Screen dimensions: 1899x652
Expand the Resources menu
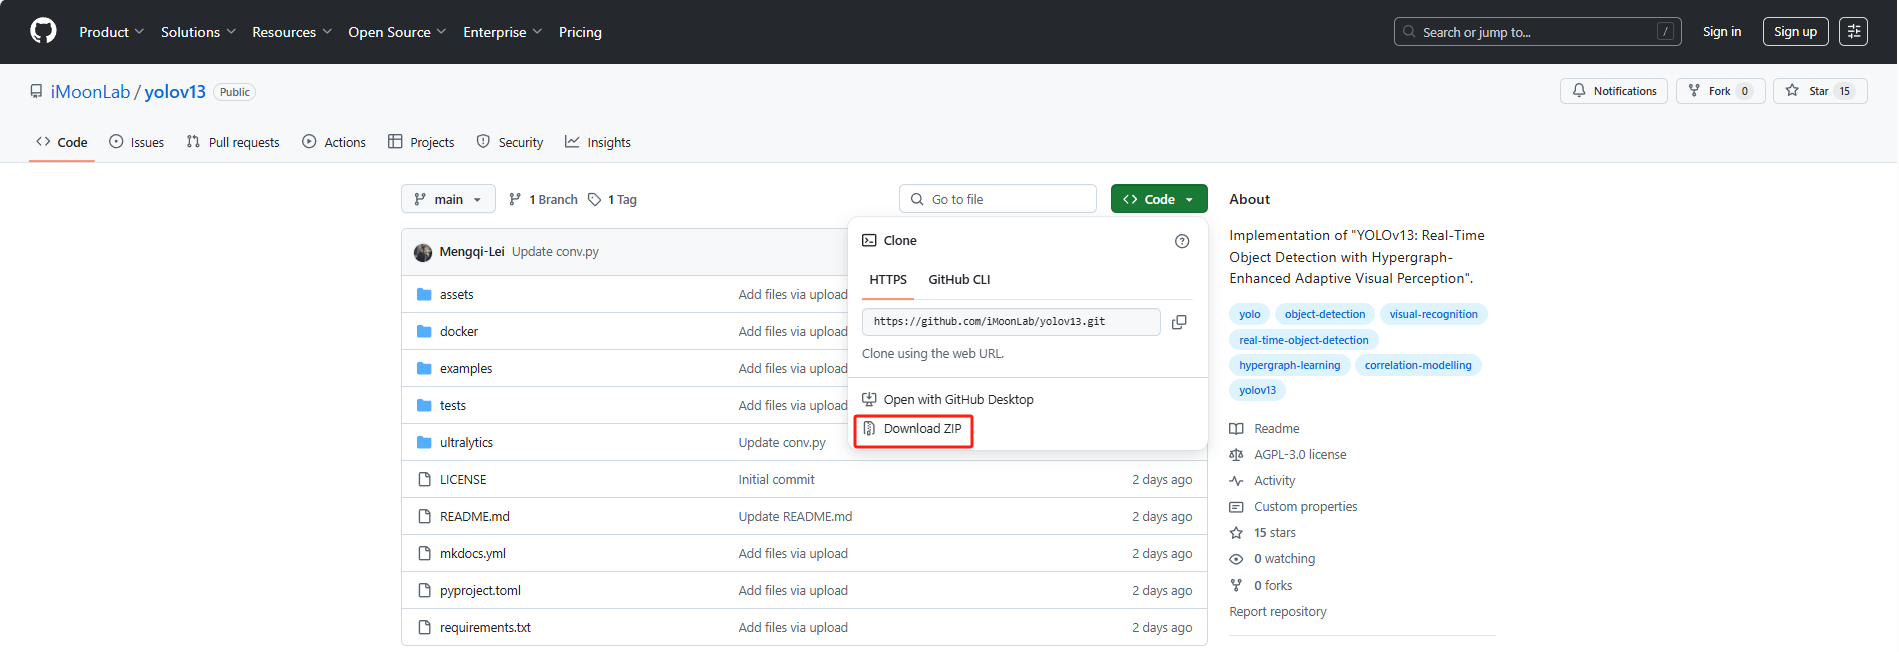click(291, 32)
